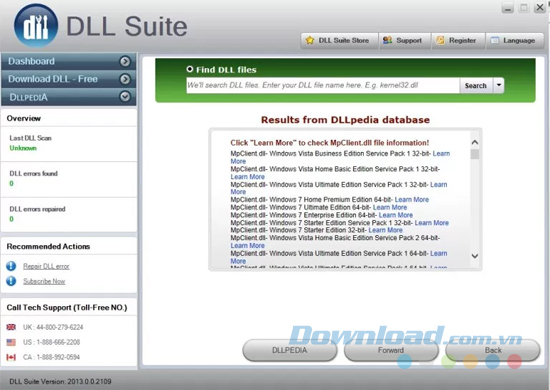Open Learn More for Vista Home Basic SP2 64-bit
Viewport: 550px width, 390px height.
coord(248,246)
